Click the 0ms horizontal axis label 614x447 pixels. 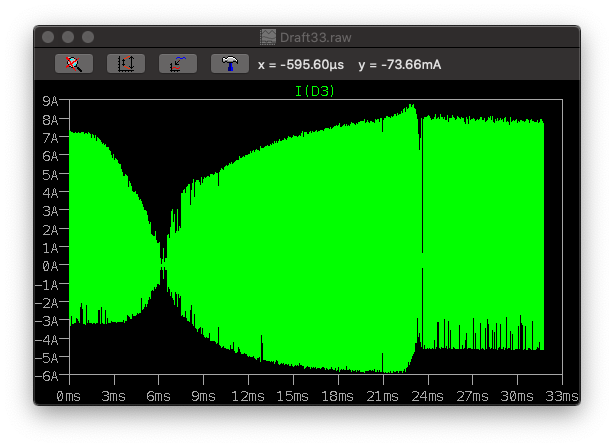(x=69, y=397)
